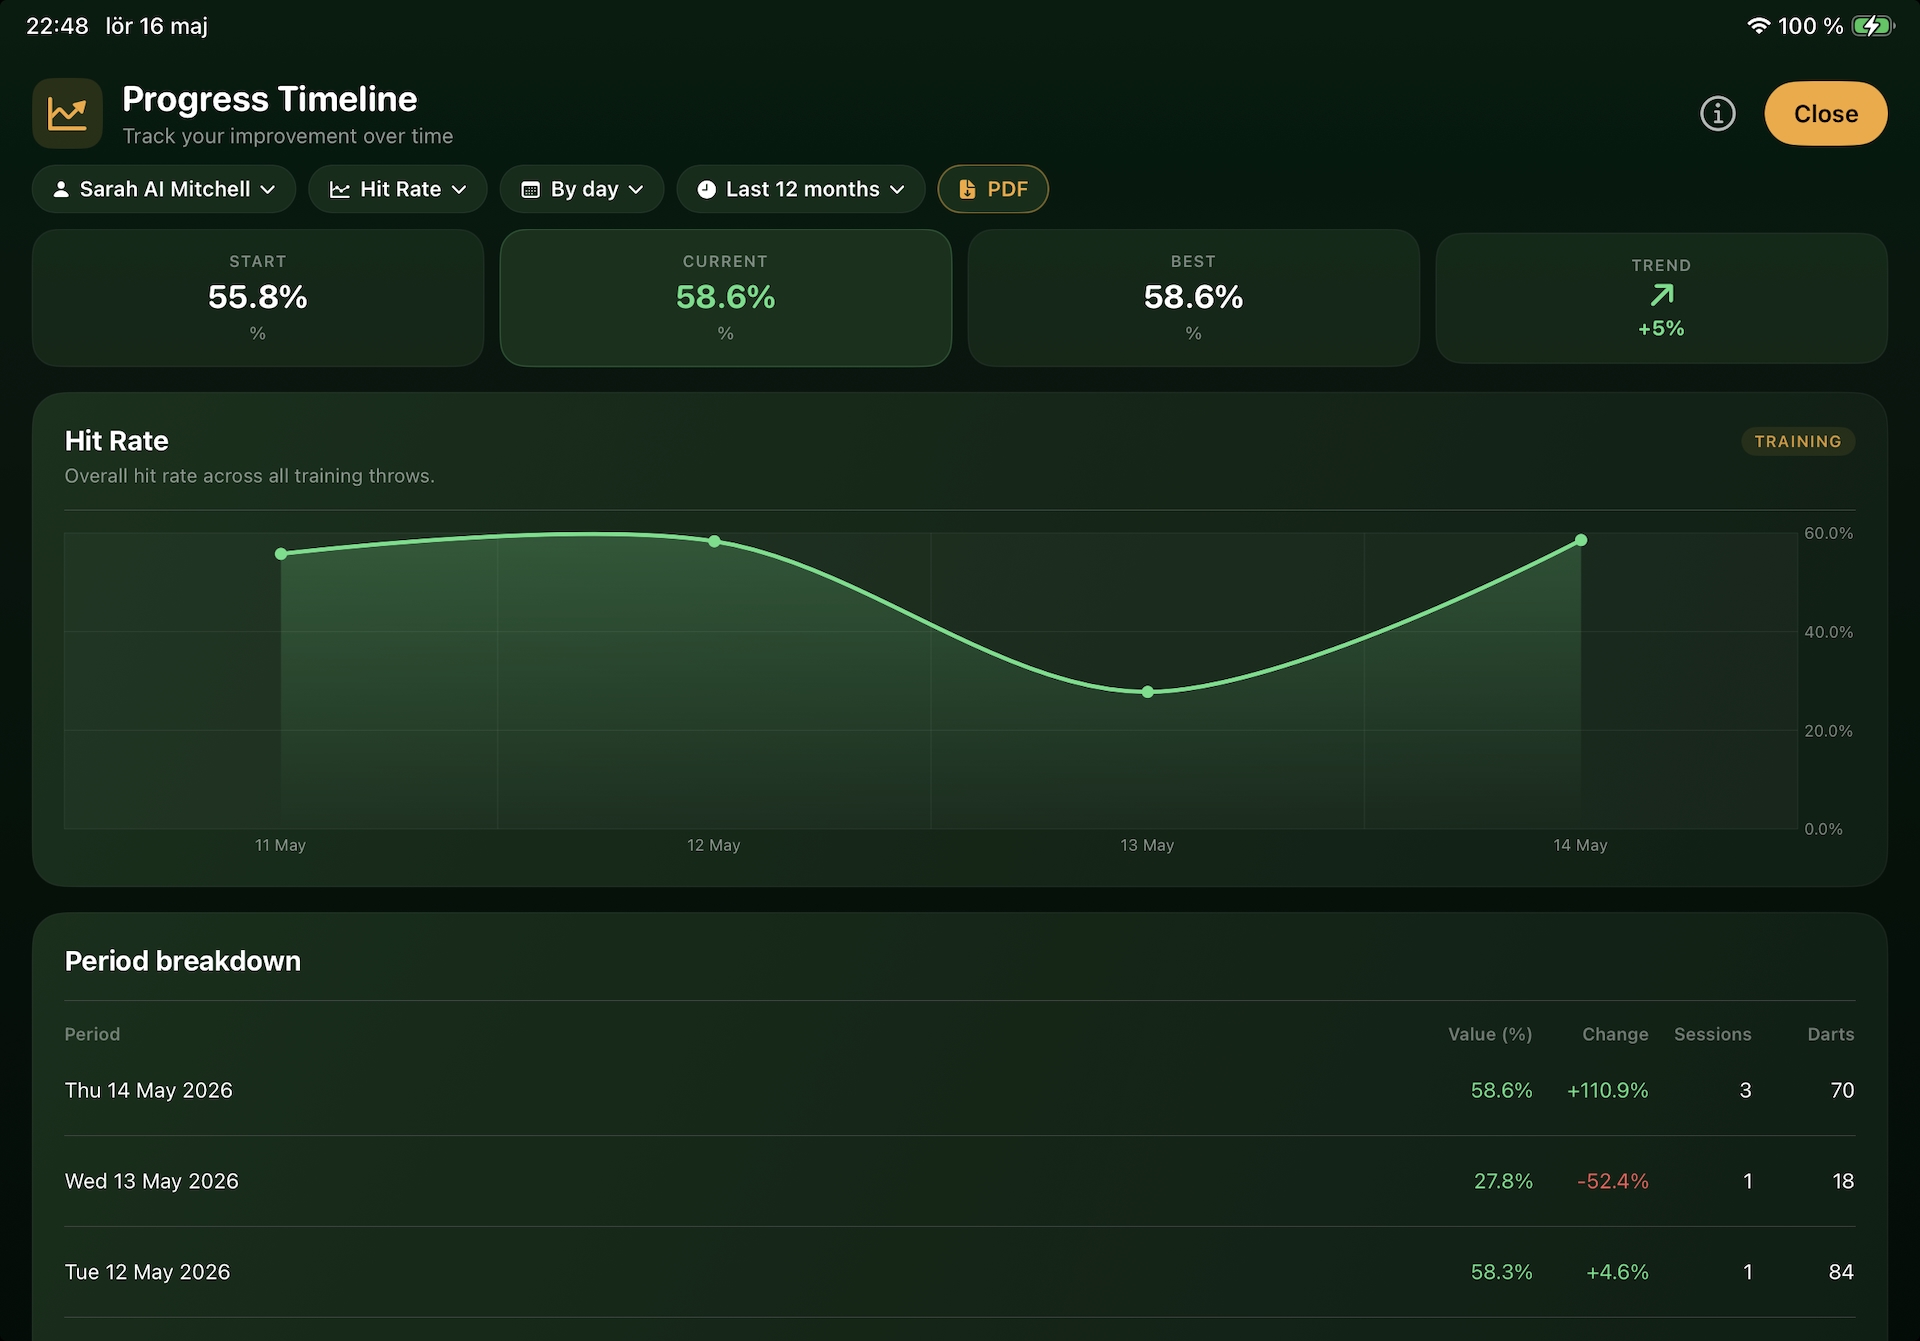This screenshot has height=1341, width=1920.
Task: Click the Hit Rate chart heading
Action: 116,441
